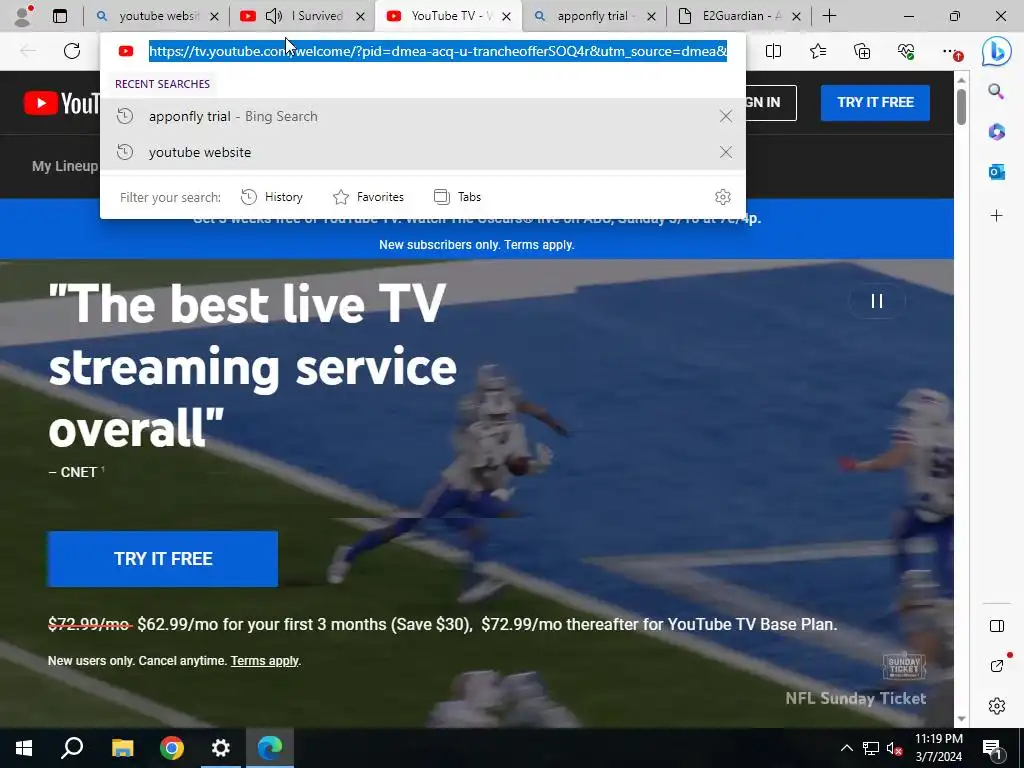The image size is (1024, 768).
Task: Show hidden system tray icons
Action: click(x=846, y=748)
